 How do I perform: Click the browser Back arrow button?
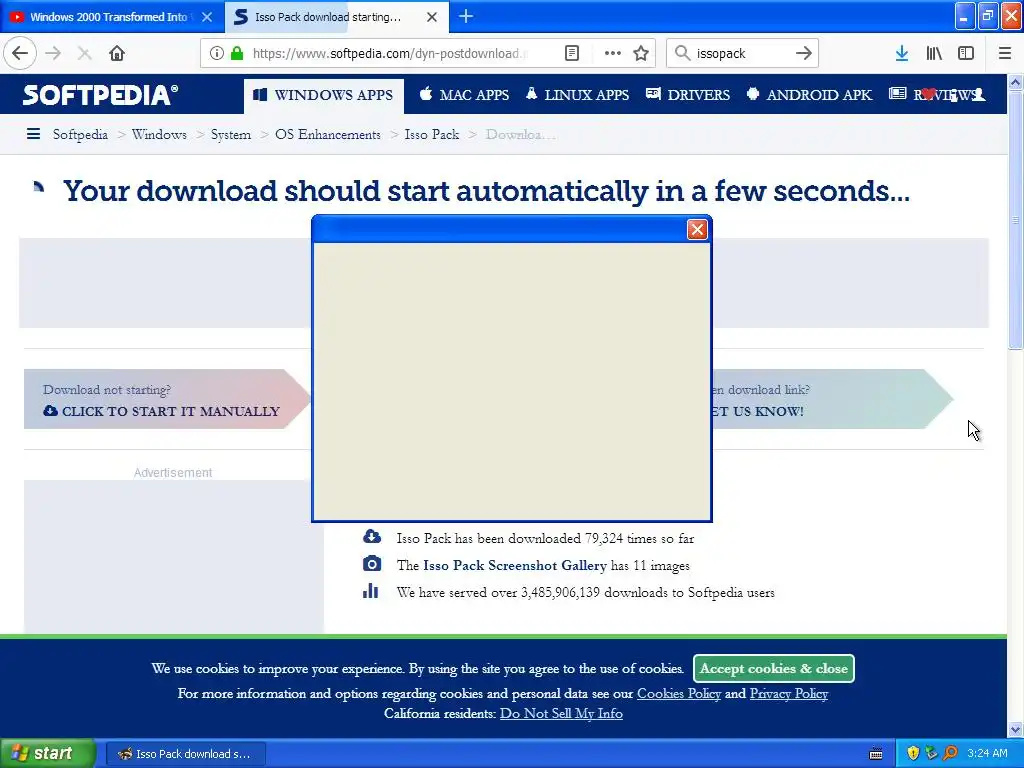20,53
